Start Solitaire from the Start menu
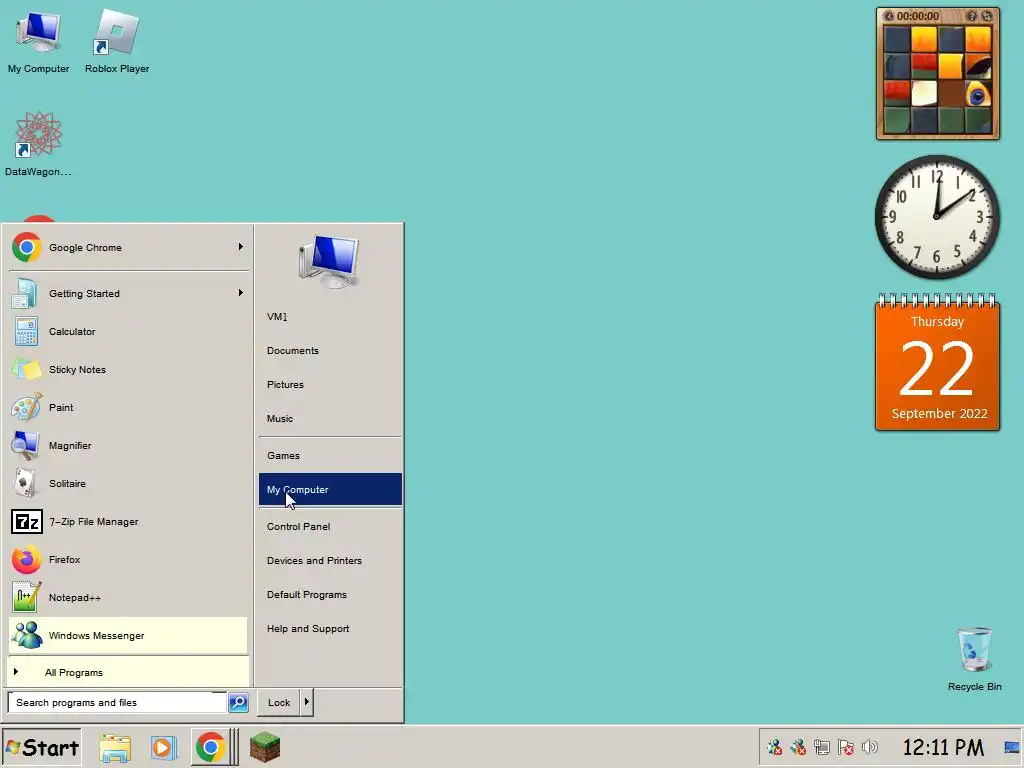The image size is (1024, 768). tap(128, 483)
